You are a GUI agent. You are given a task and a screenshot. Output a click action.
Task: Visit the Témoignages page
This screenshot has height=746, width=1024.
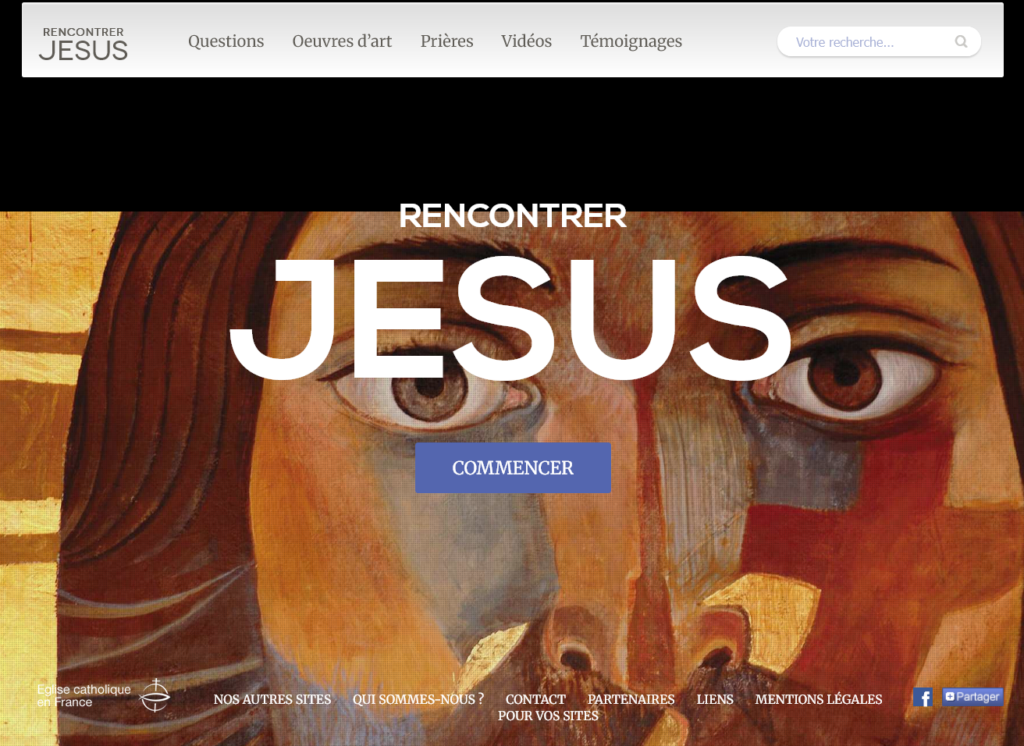pyautogui.click(x=631, y=42)
